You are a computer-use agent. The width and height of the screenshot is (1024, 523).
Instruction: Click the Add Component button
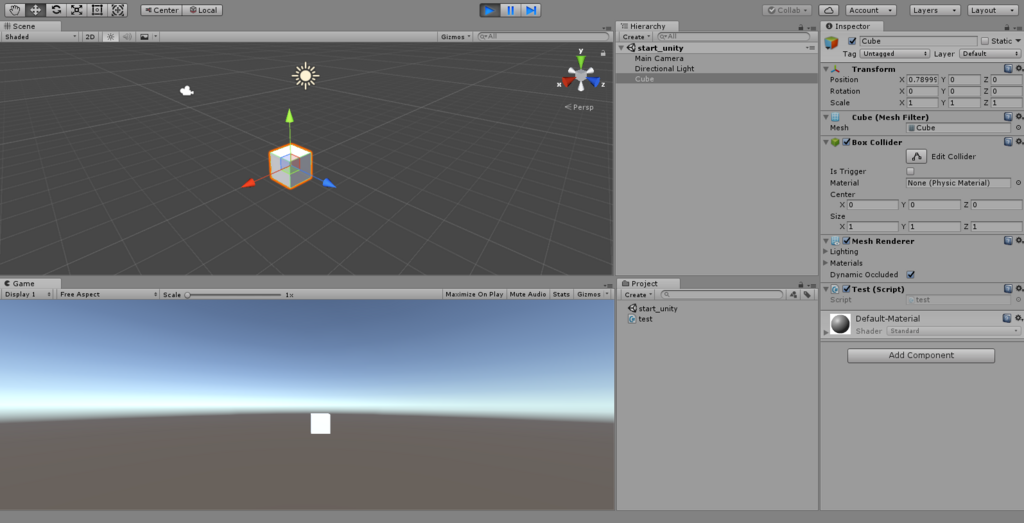coord(921,356)
